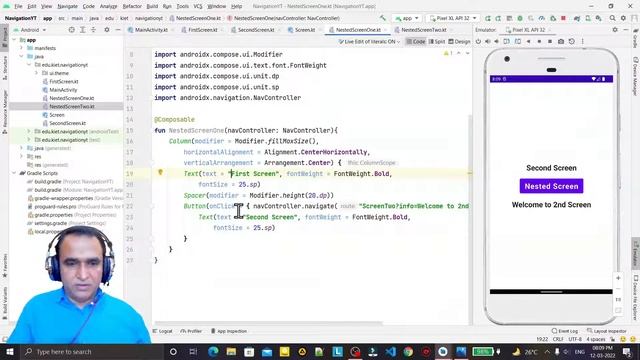Click the app breadcrumb in navigation bar
The image size is (640, 360).
[x=48, y=18]
